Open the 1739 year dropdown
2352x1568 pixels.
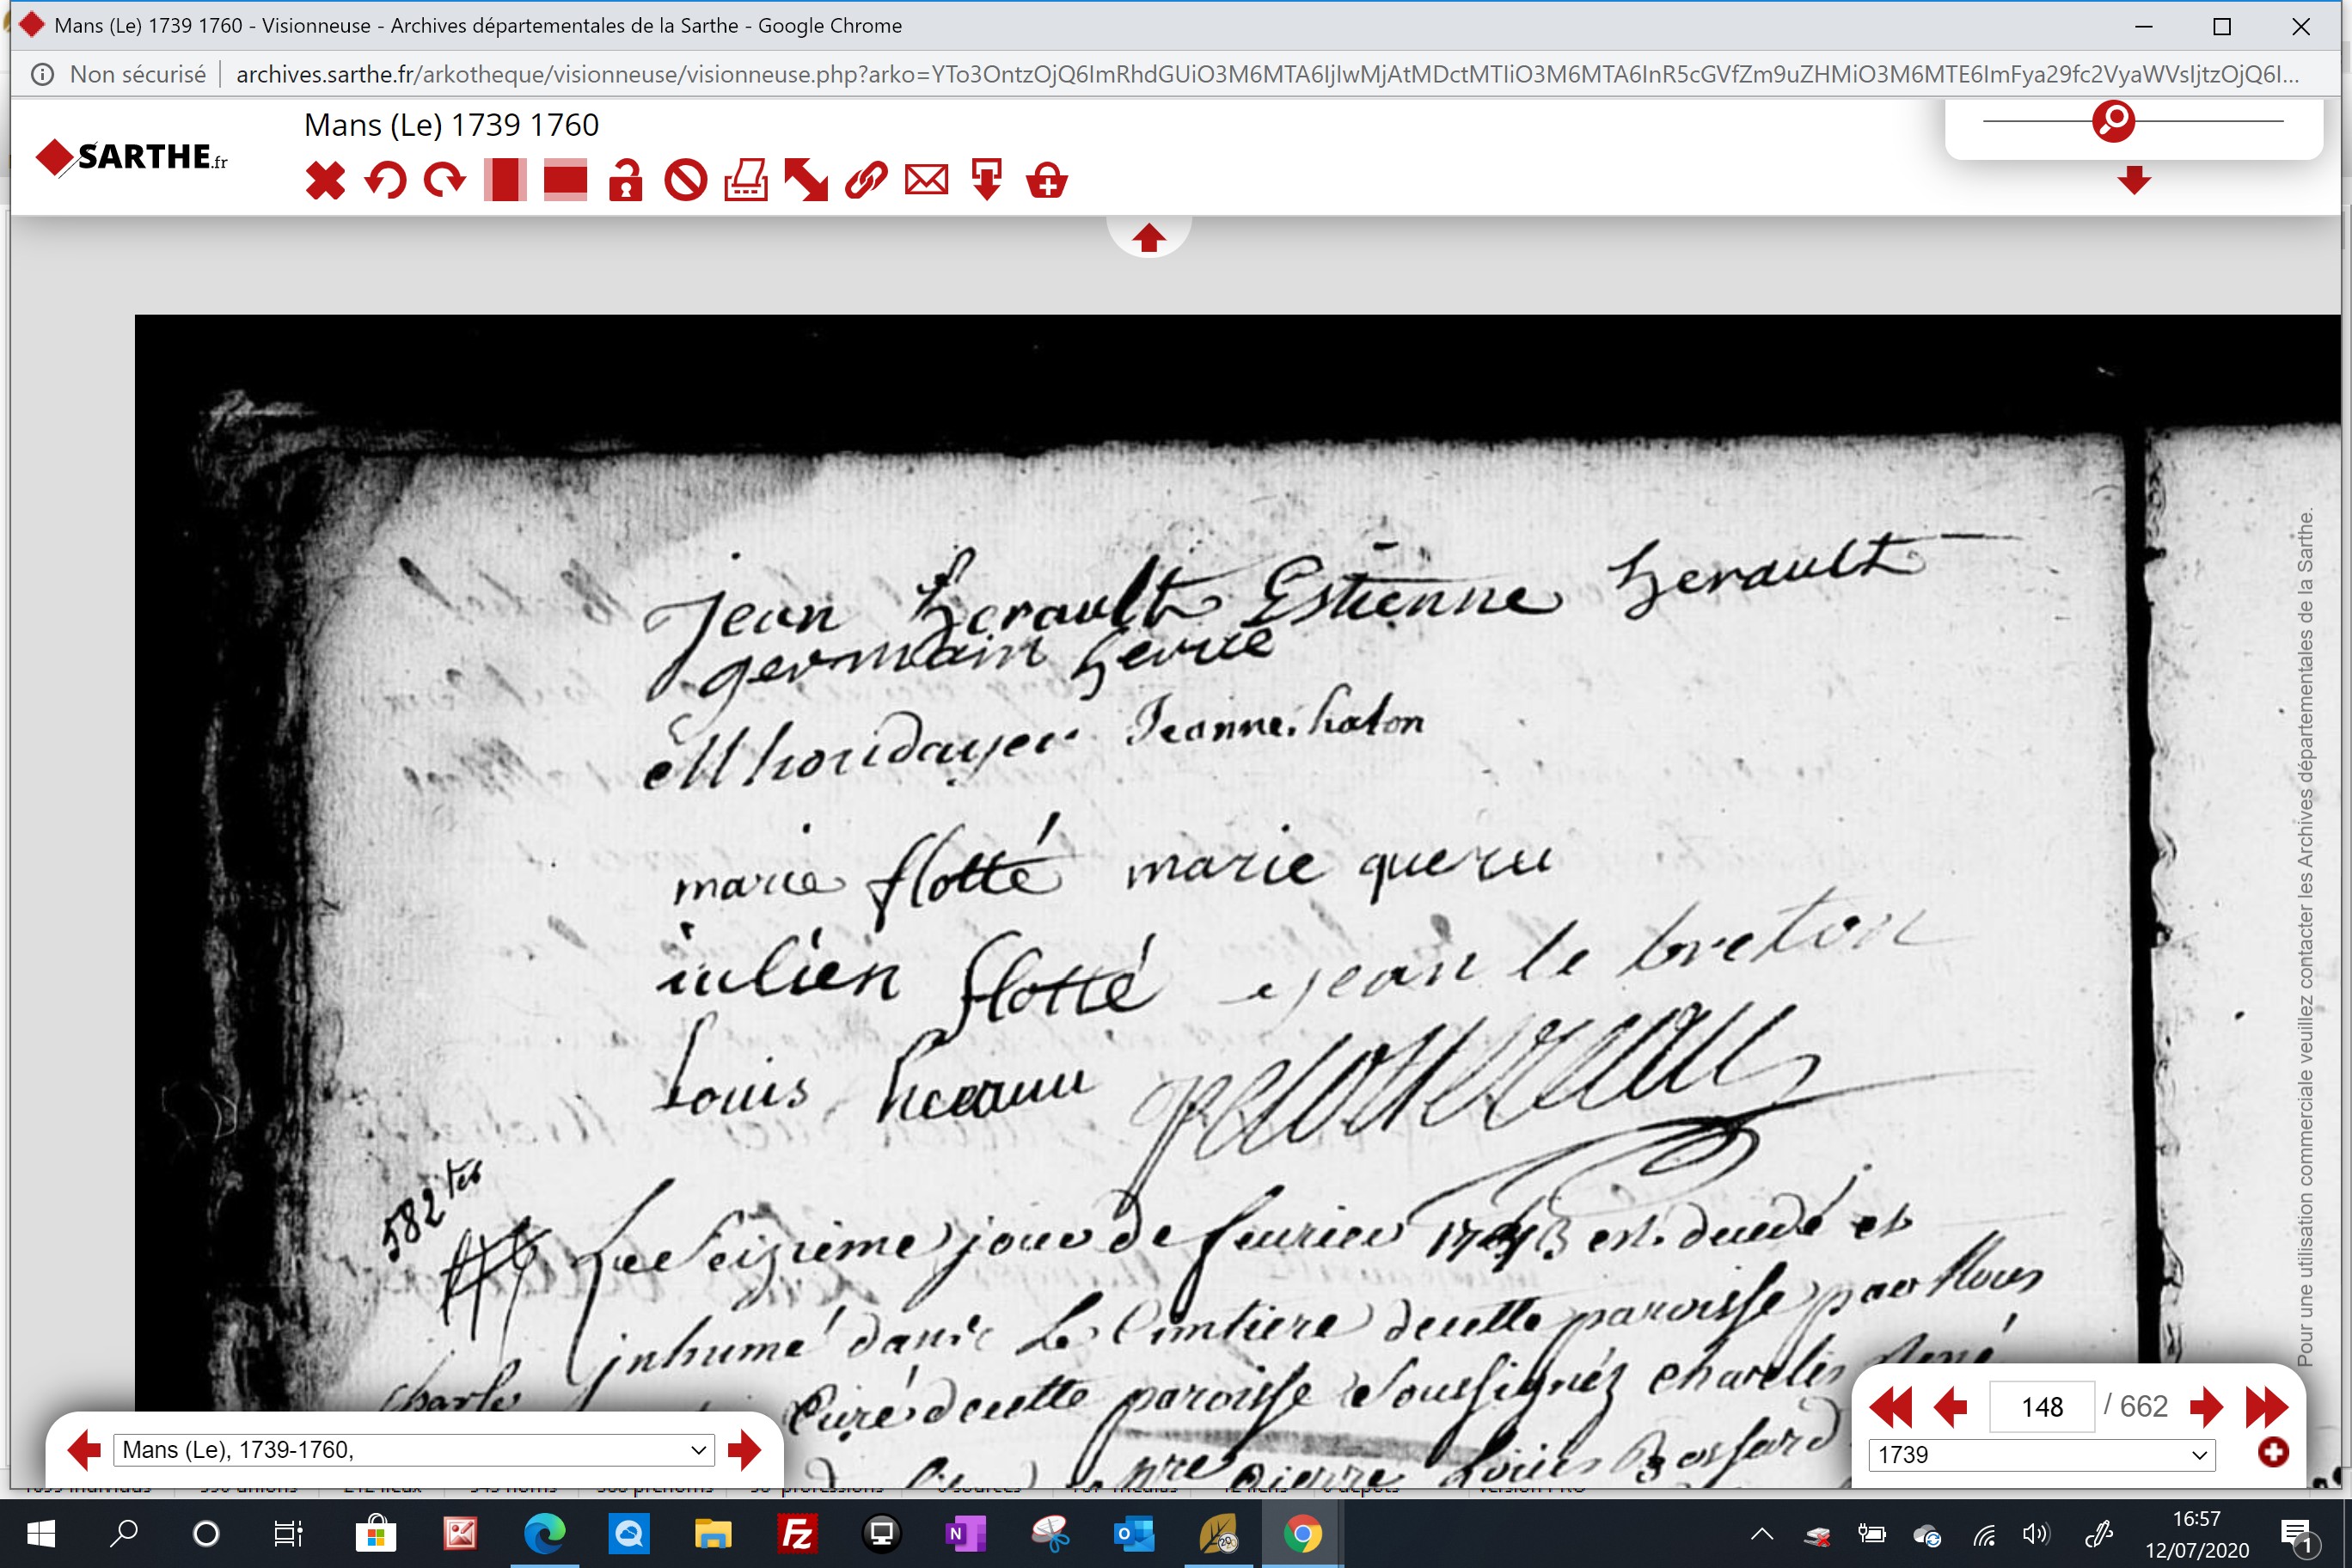tap(2041, 1455)
